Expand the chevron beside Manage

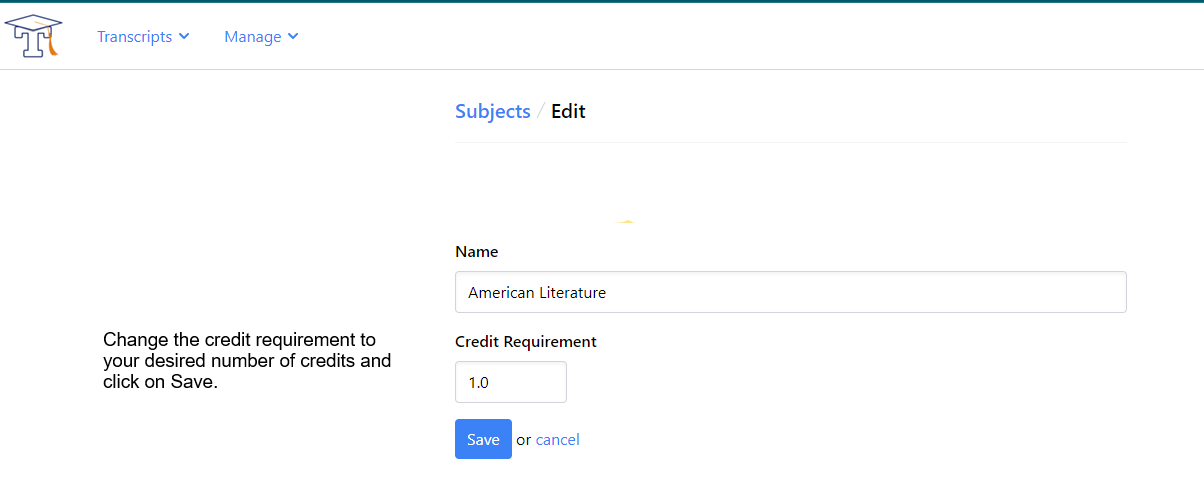coord(293,37)
